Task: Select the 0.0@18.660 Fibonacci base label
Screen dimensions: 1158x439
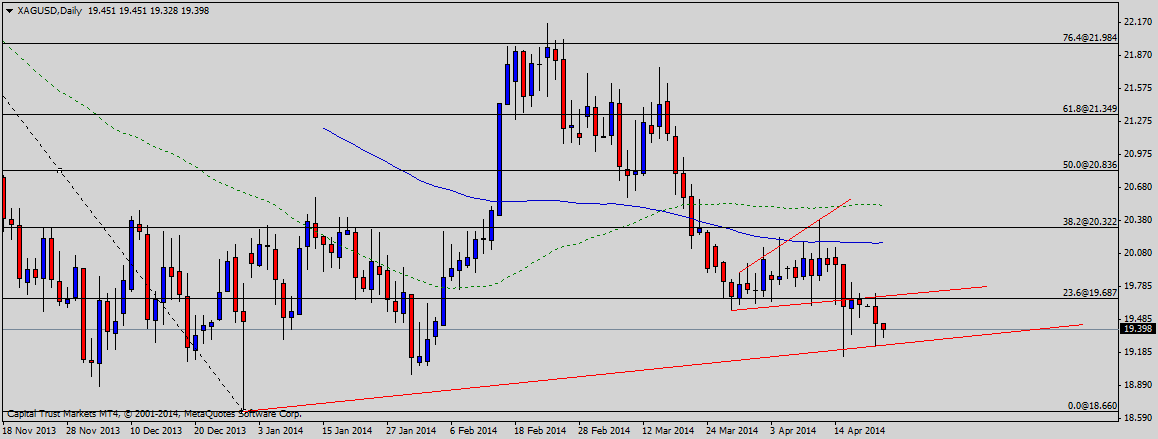Action: (x=1090, y=405)
